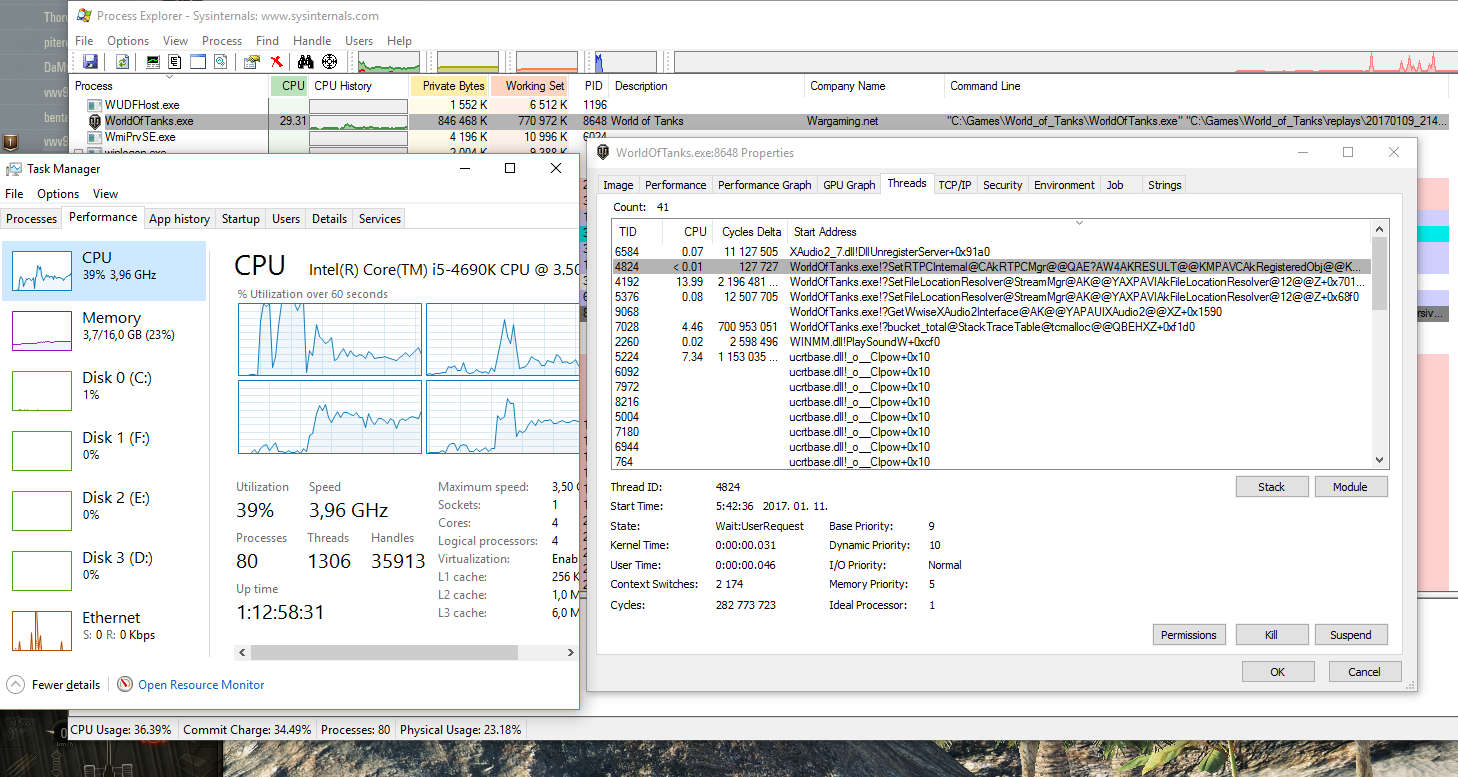Click the Kill thread button
1458x777 pixels.
[1271, 635]
